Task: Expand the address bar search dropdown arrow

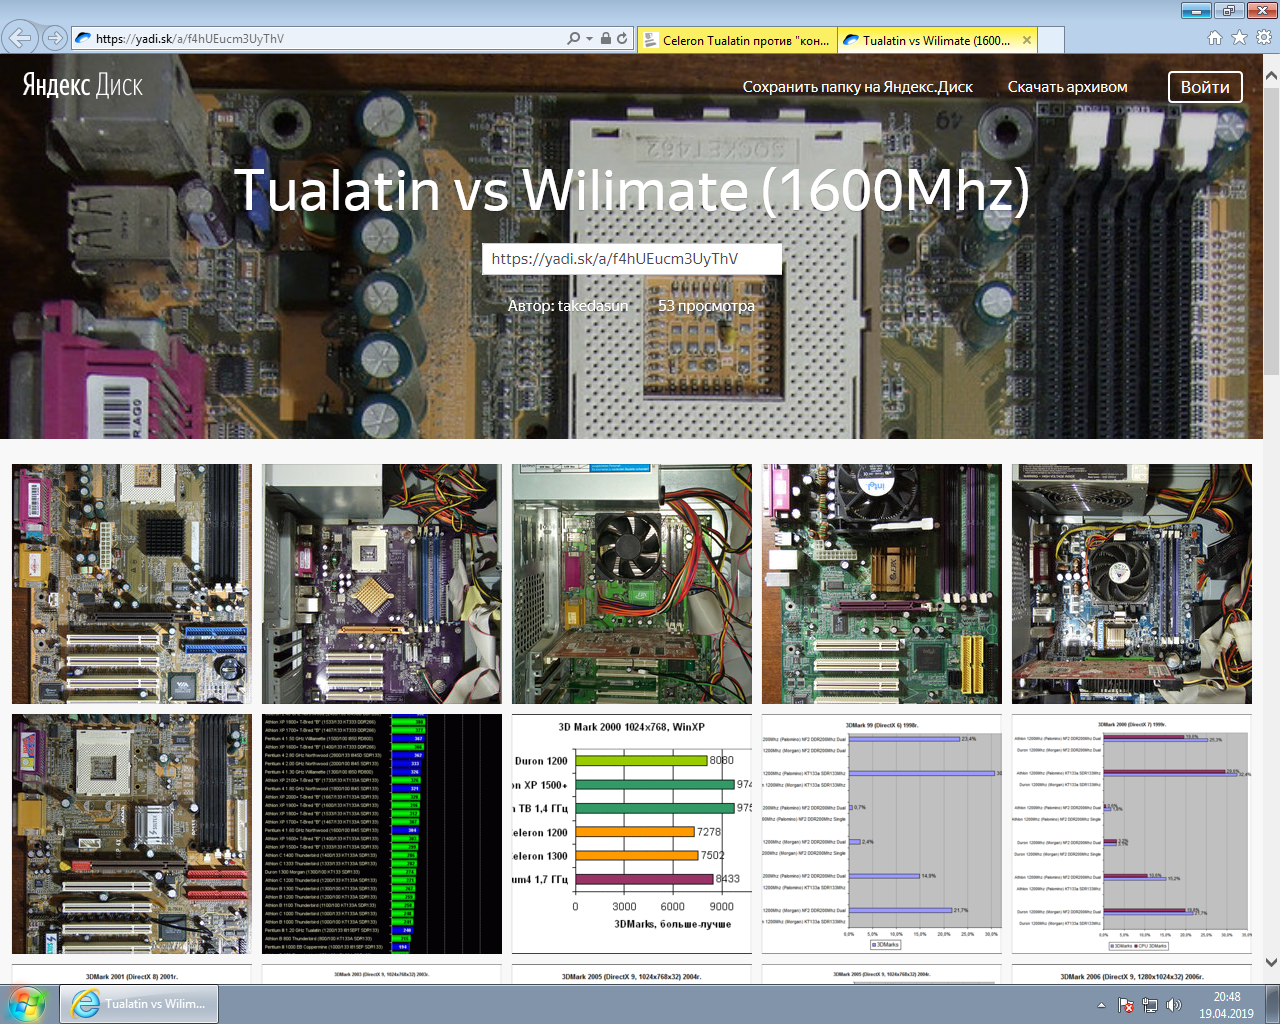Action: 589,39
